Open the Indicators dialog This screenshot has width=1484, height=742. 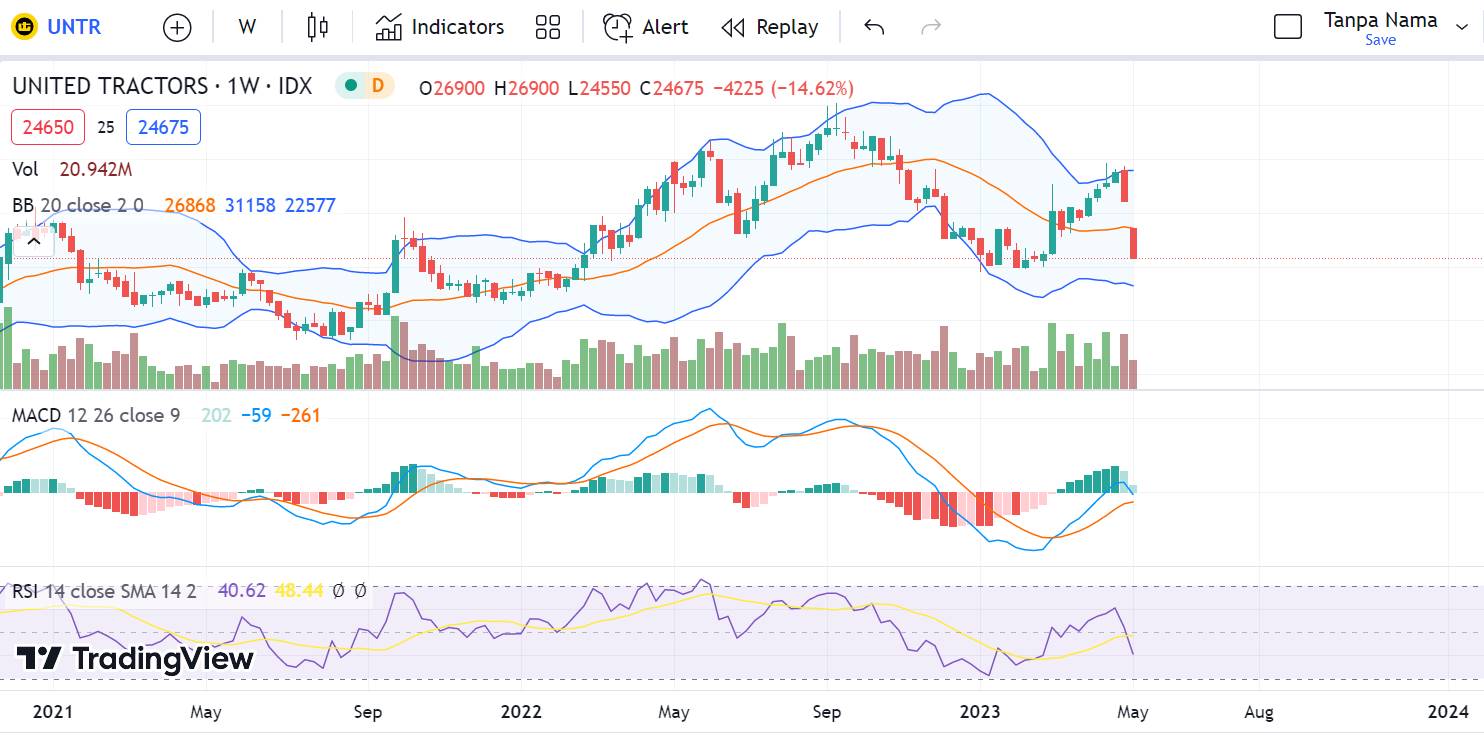tap(440, 27)
